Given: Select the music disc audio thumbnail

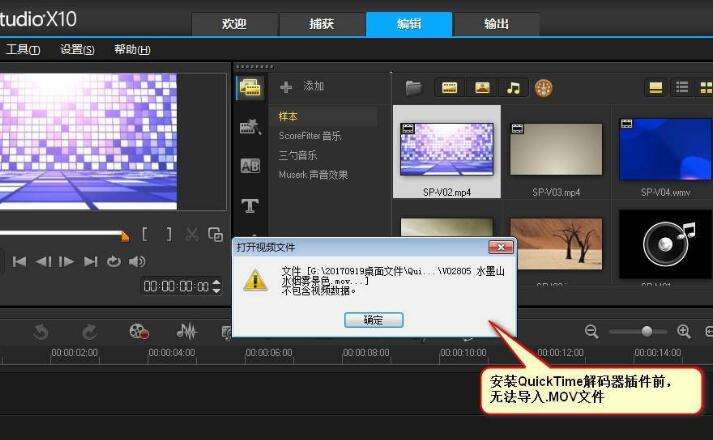Looking at the screenshot, I should point(665,245).
